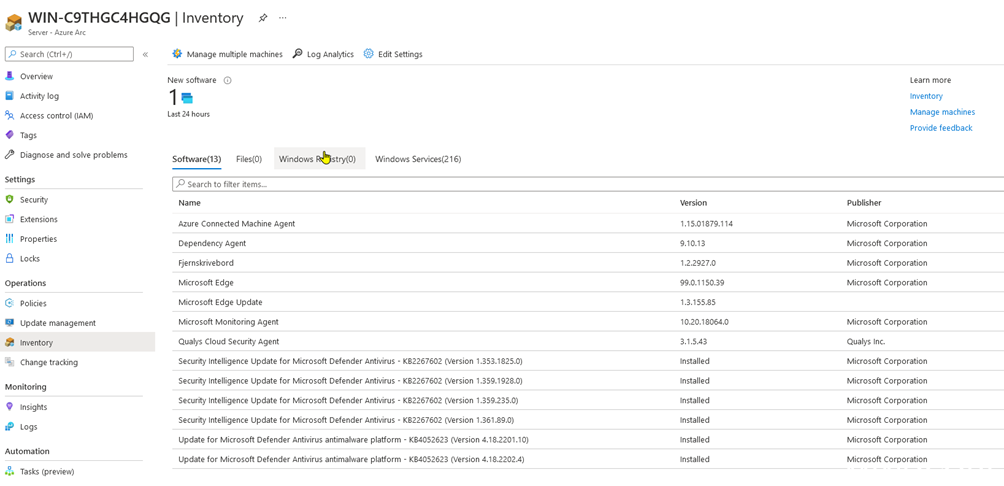Image resolution: width=1004 pixels, height=486 pixels.
Task: Select Security Intelligence Update Version 1.361.89.0 row
Action: pyautogui.click(x=588, y=420)
